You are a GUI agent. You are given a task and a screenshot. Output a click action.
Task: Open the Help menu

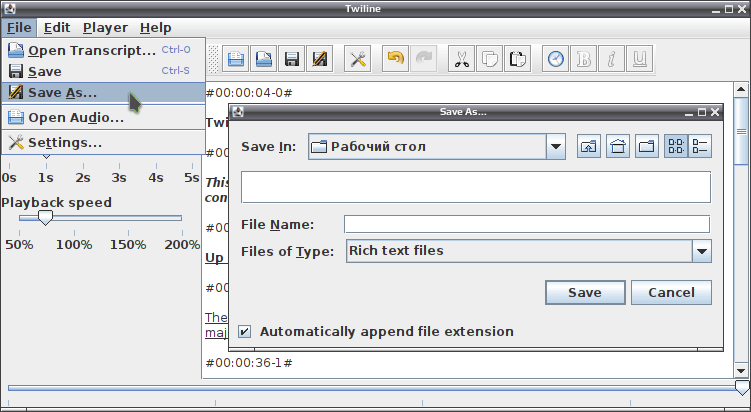[156, 28]
